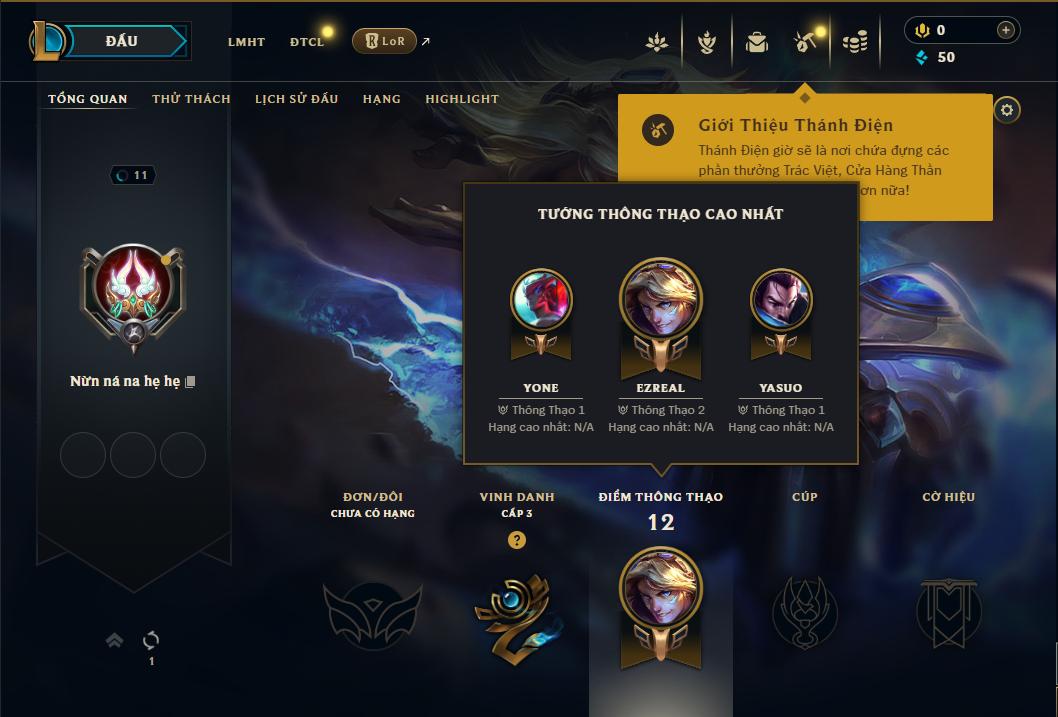Image resolution: width=1058 pixels, height=717 pixels.
Task: Launch the LoR external link button
Action: [x=384, y=41]
